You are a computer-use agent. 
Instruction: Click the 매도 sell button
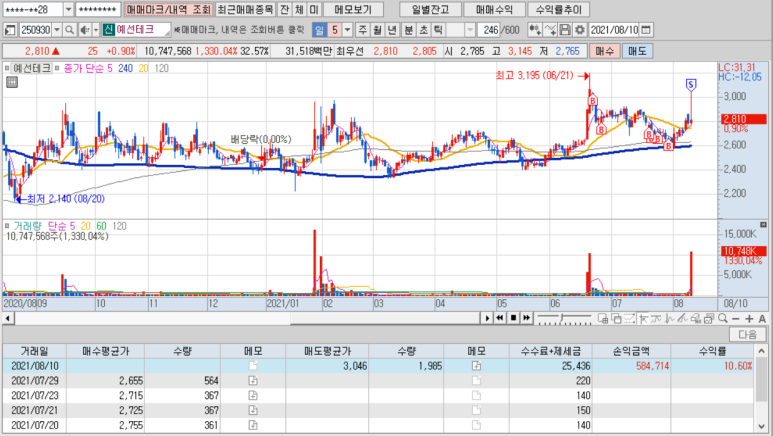coord(637,51)
